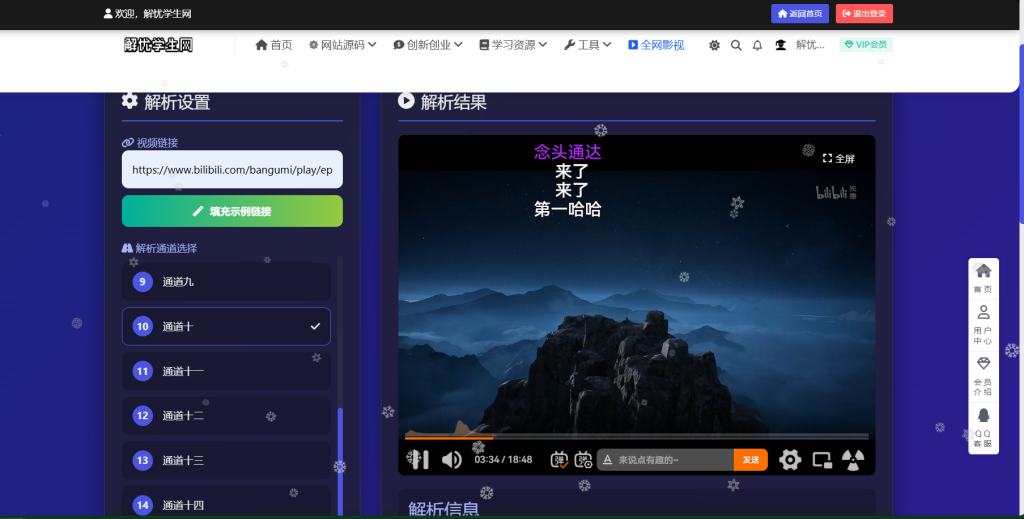Viewport: 1024px width, 519px height.
Task: Select channel 通道十二
Action: 226,416
